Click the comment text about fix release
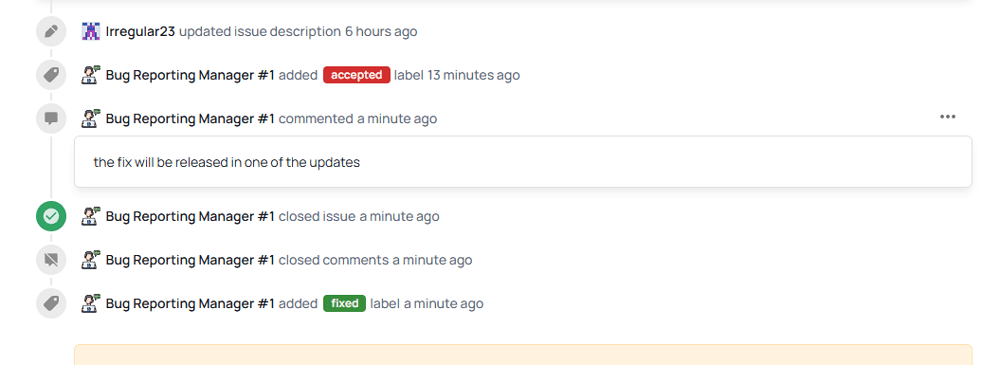The height and width of the screenshot is (365, 1000). pyautogui.click(x=227, y=162)
